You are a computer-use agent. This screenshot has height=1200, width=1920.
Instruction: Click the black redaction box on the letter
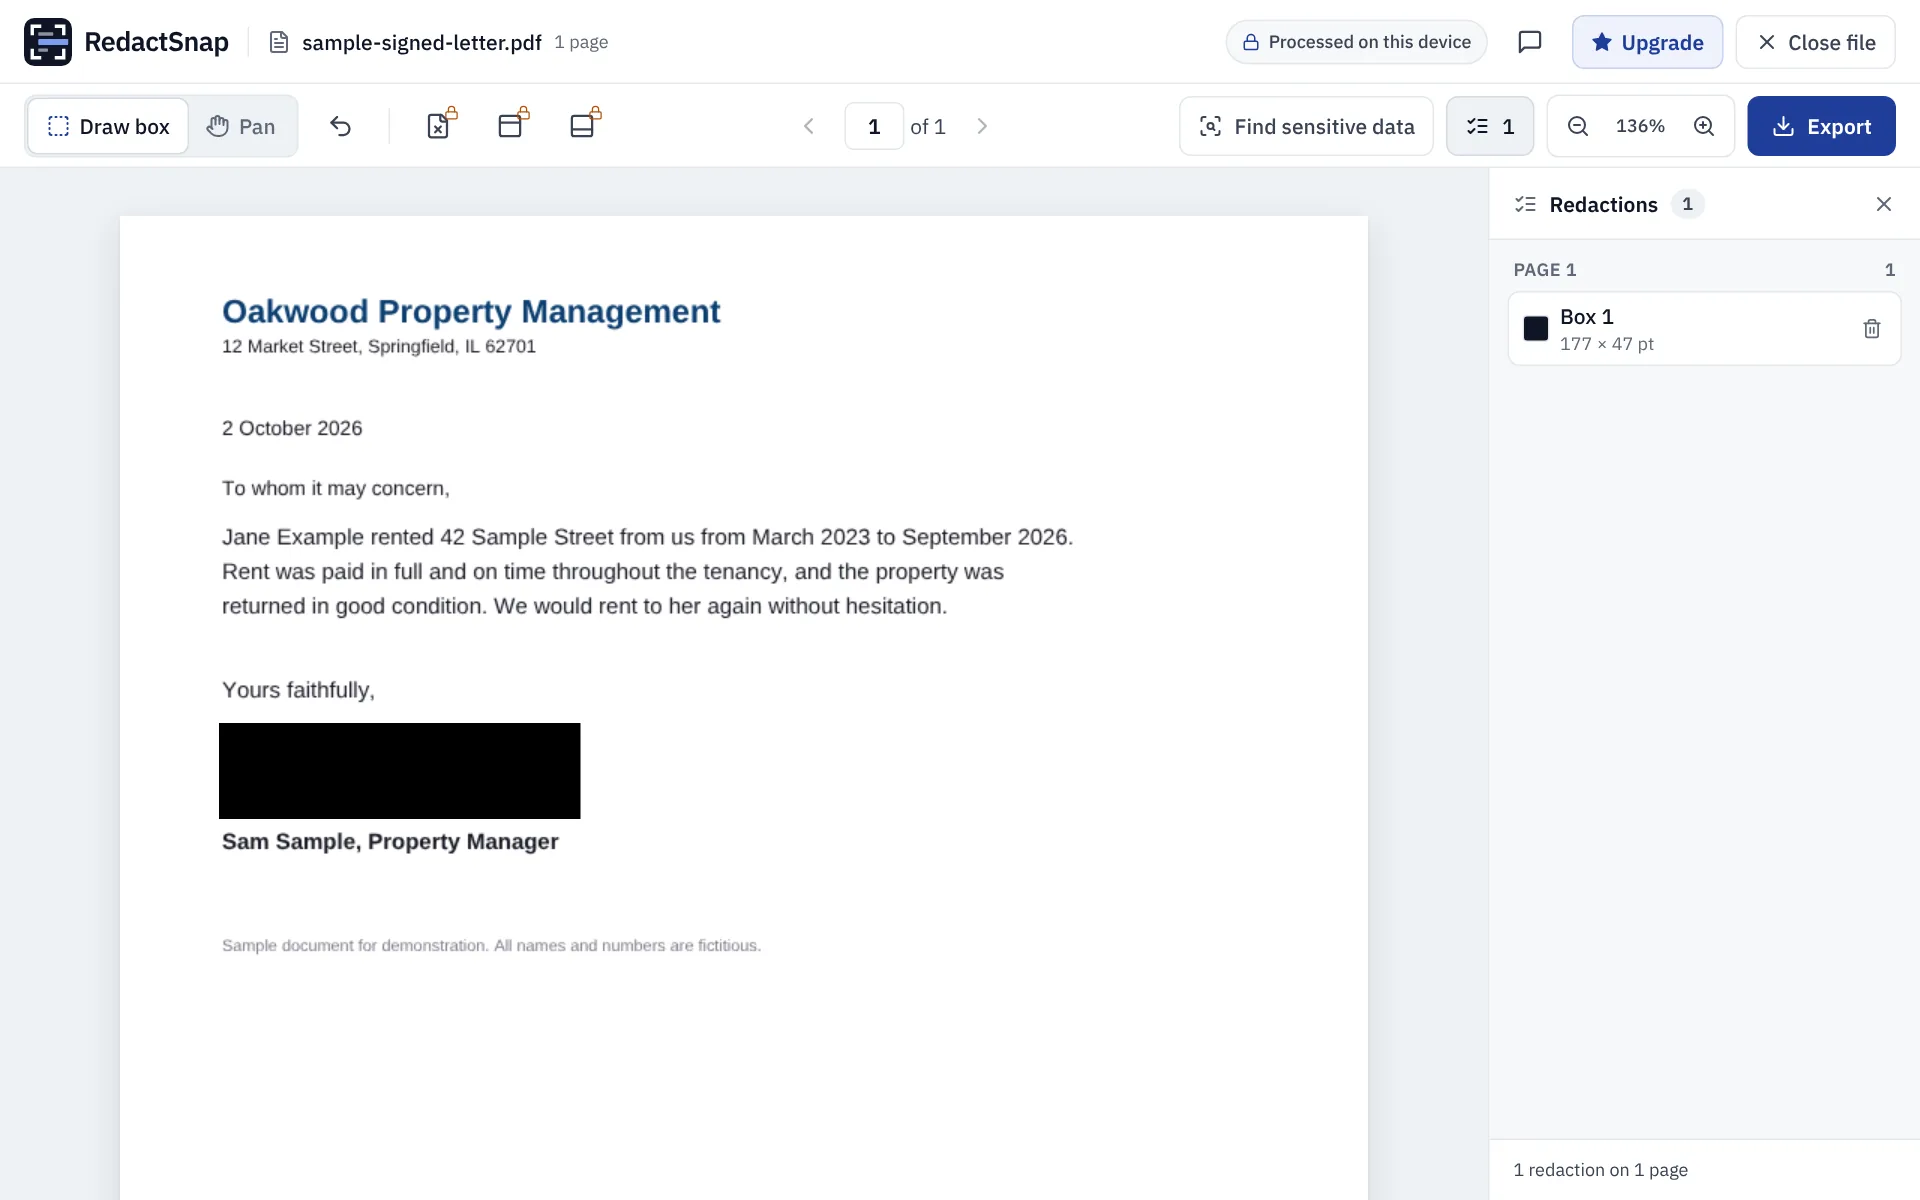(x=399, y=771)
